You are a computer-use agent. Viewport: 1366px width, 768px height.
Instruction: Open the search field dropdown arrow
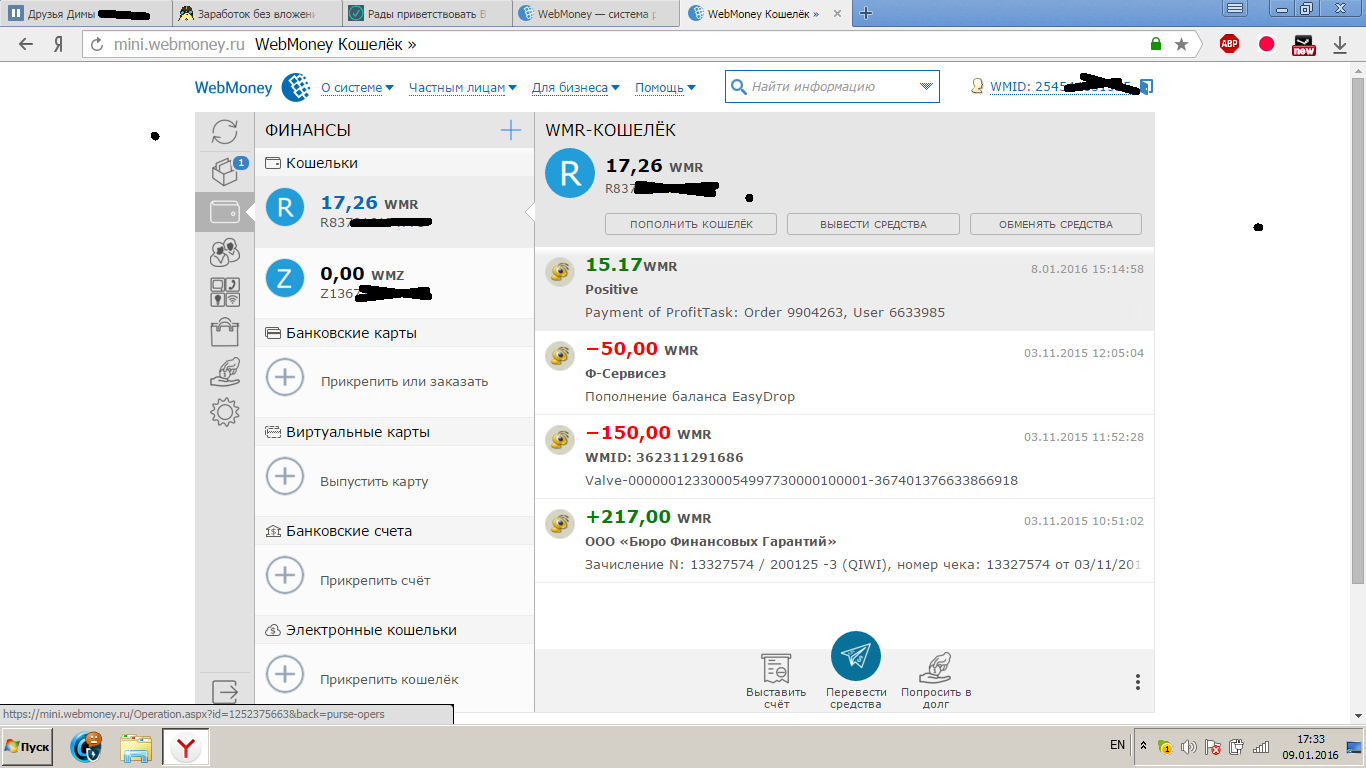(925, 87)
